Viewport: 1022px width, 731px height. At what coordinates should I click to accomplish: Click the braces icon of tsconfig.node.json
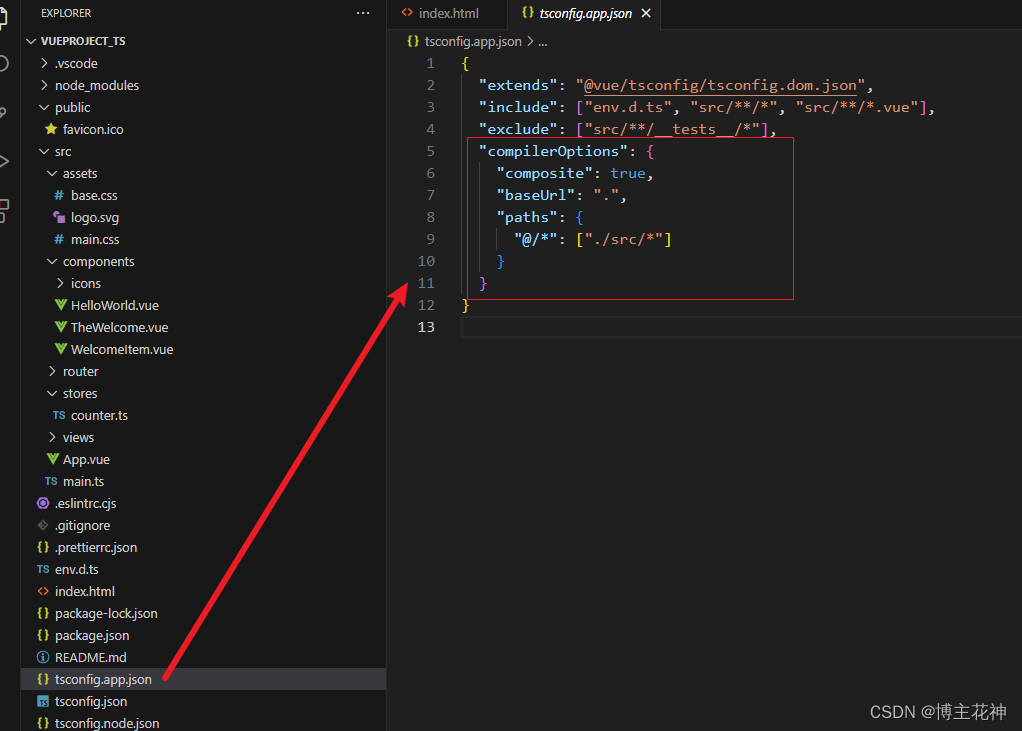(x=43, y=723)
